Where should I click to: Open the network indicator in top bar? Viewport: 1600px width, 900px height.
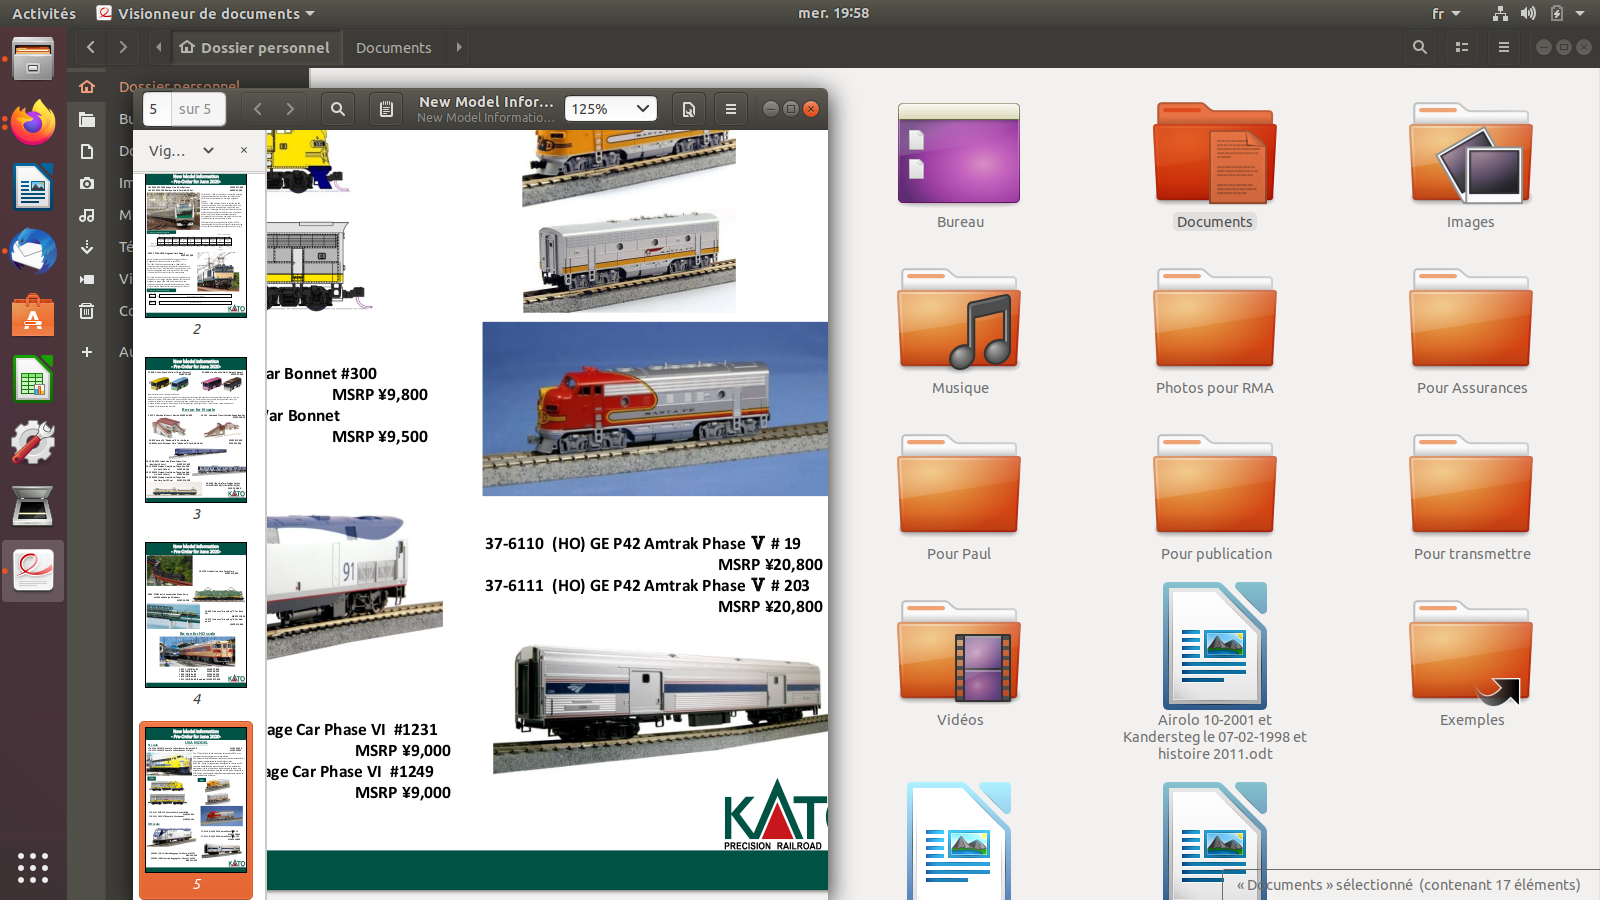[x=1500, y=13]
